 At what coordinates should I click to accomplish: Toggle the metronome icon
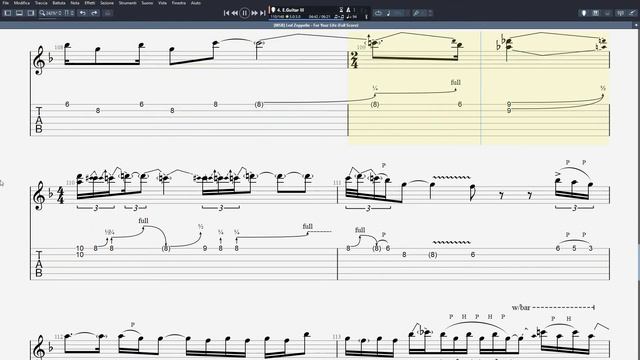(348, 10)
